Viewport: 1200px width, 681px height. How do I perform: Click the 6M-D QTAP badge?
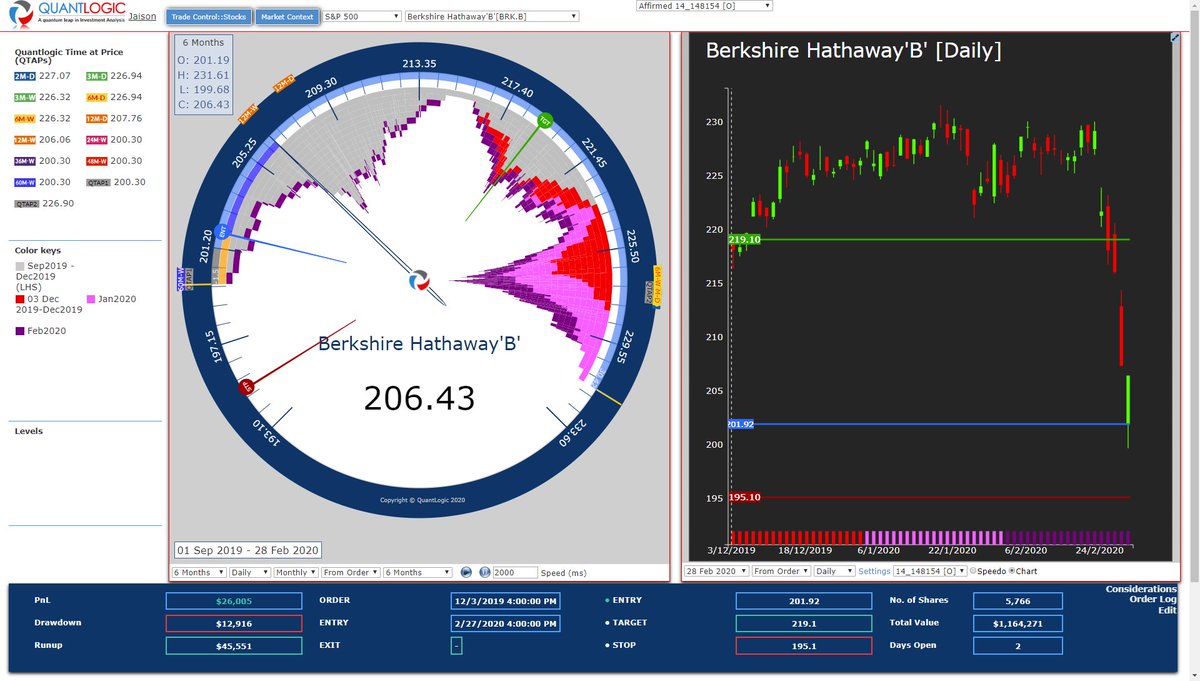click(x=97, y=97)
